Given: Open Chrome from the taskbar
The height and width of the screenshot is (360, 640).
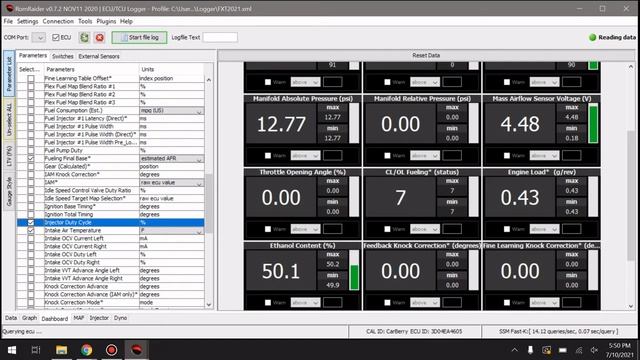Looking at the screenshot, I should click(x=87, y=350).
